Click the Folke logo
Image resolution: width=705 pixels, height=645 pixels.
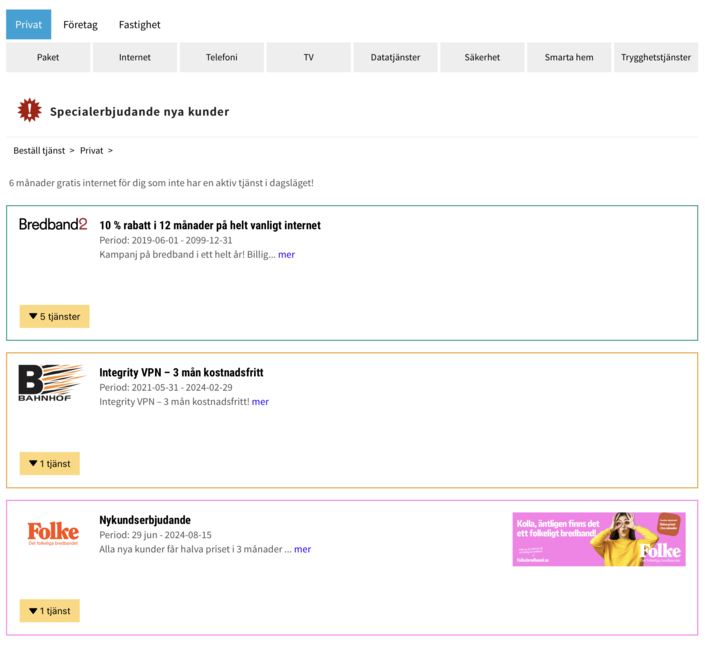coord(53,532)
